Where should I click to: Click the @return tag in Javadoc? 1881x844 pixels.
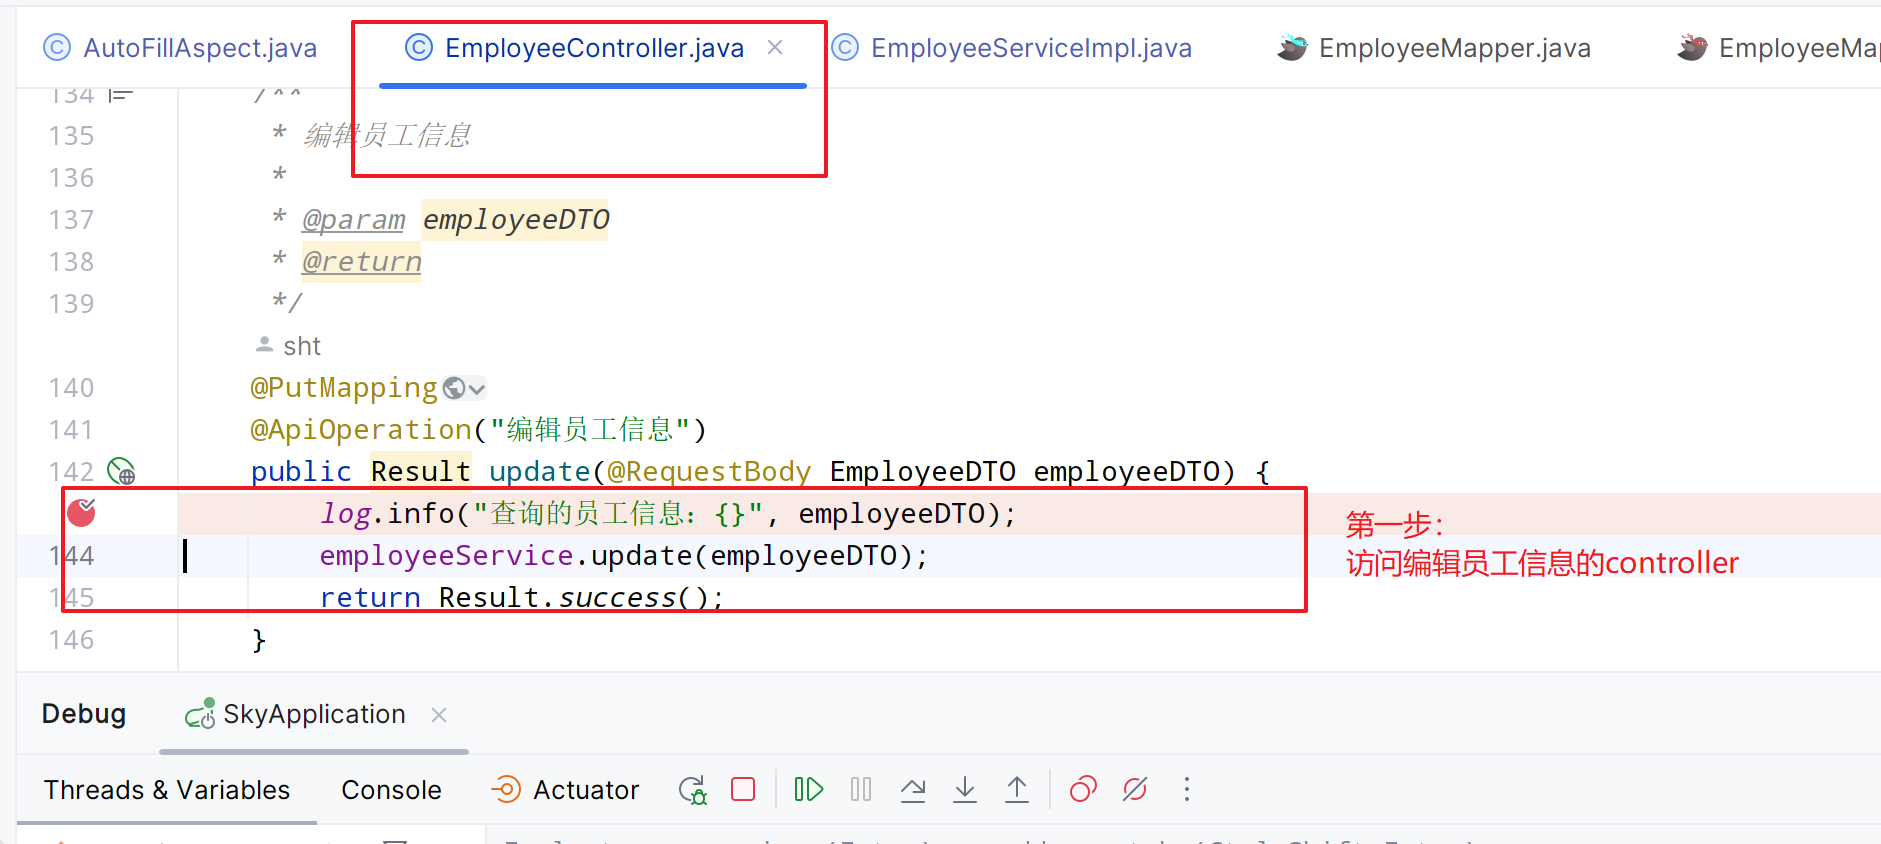(x=362, y=262)
